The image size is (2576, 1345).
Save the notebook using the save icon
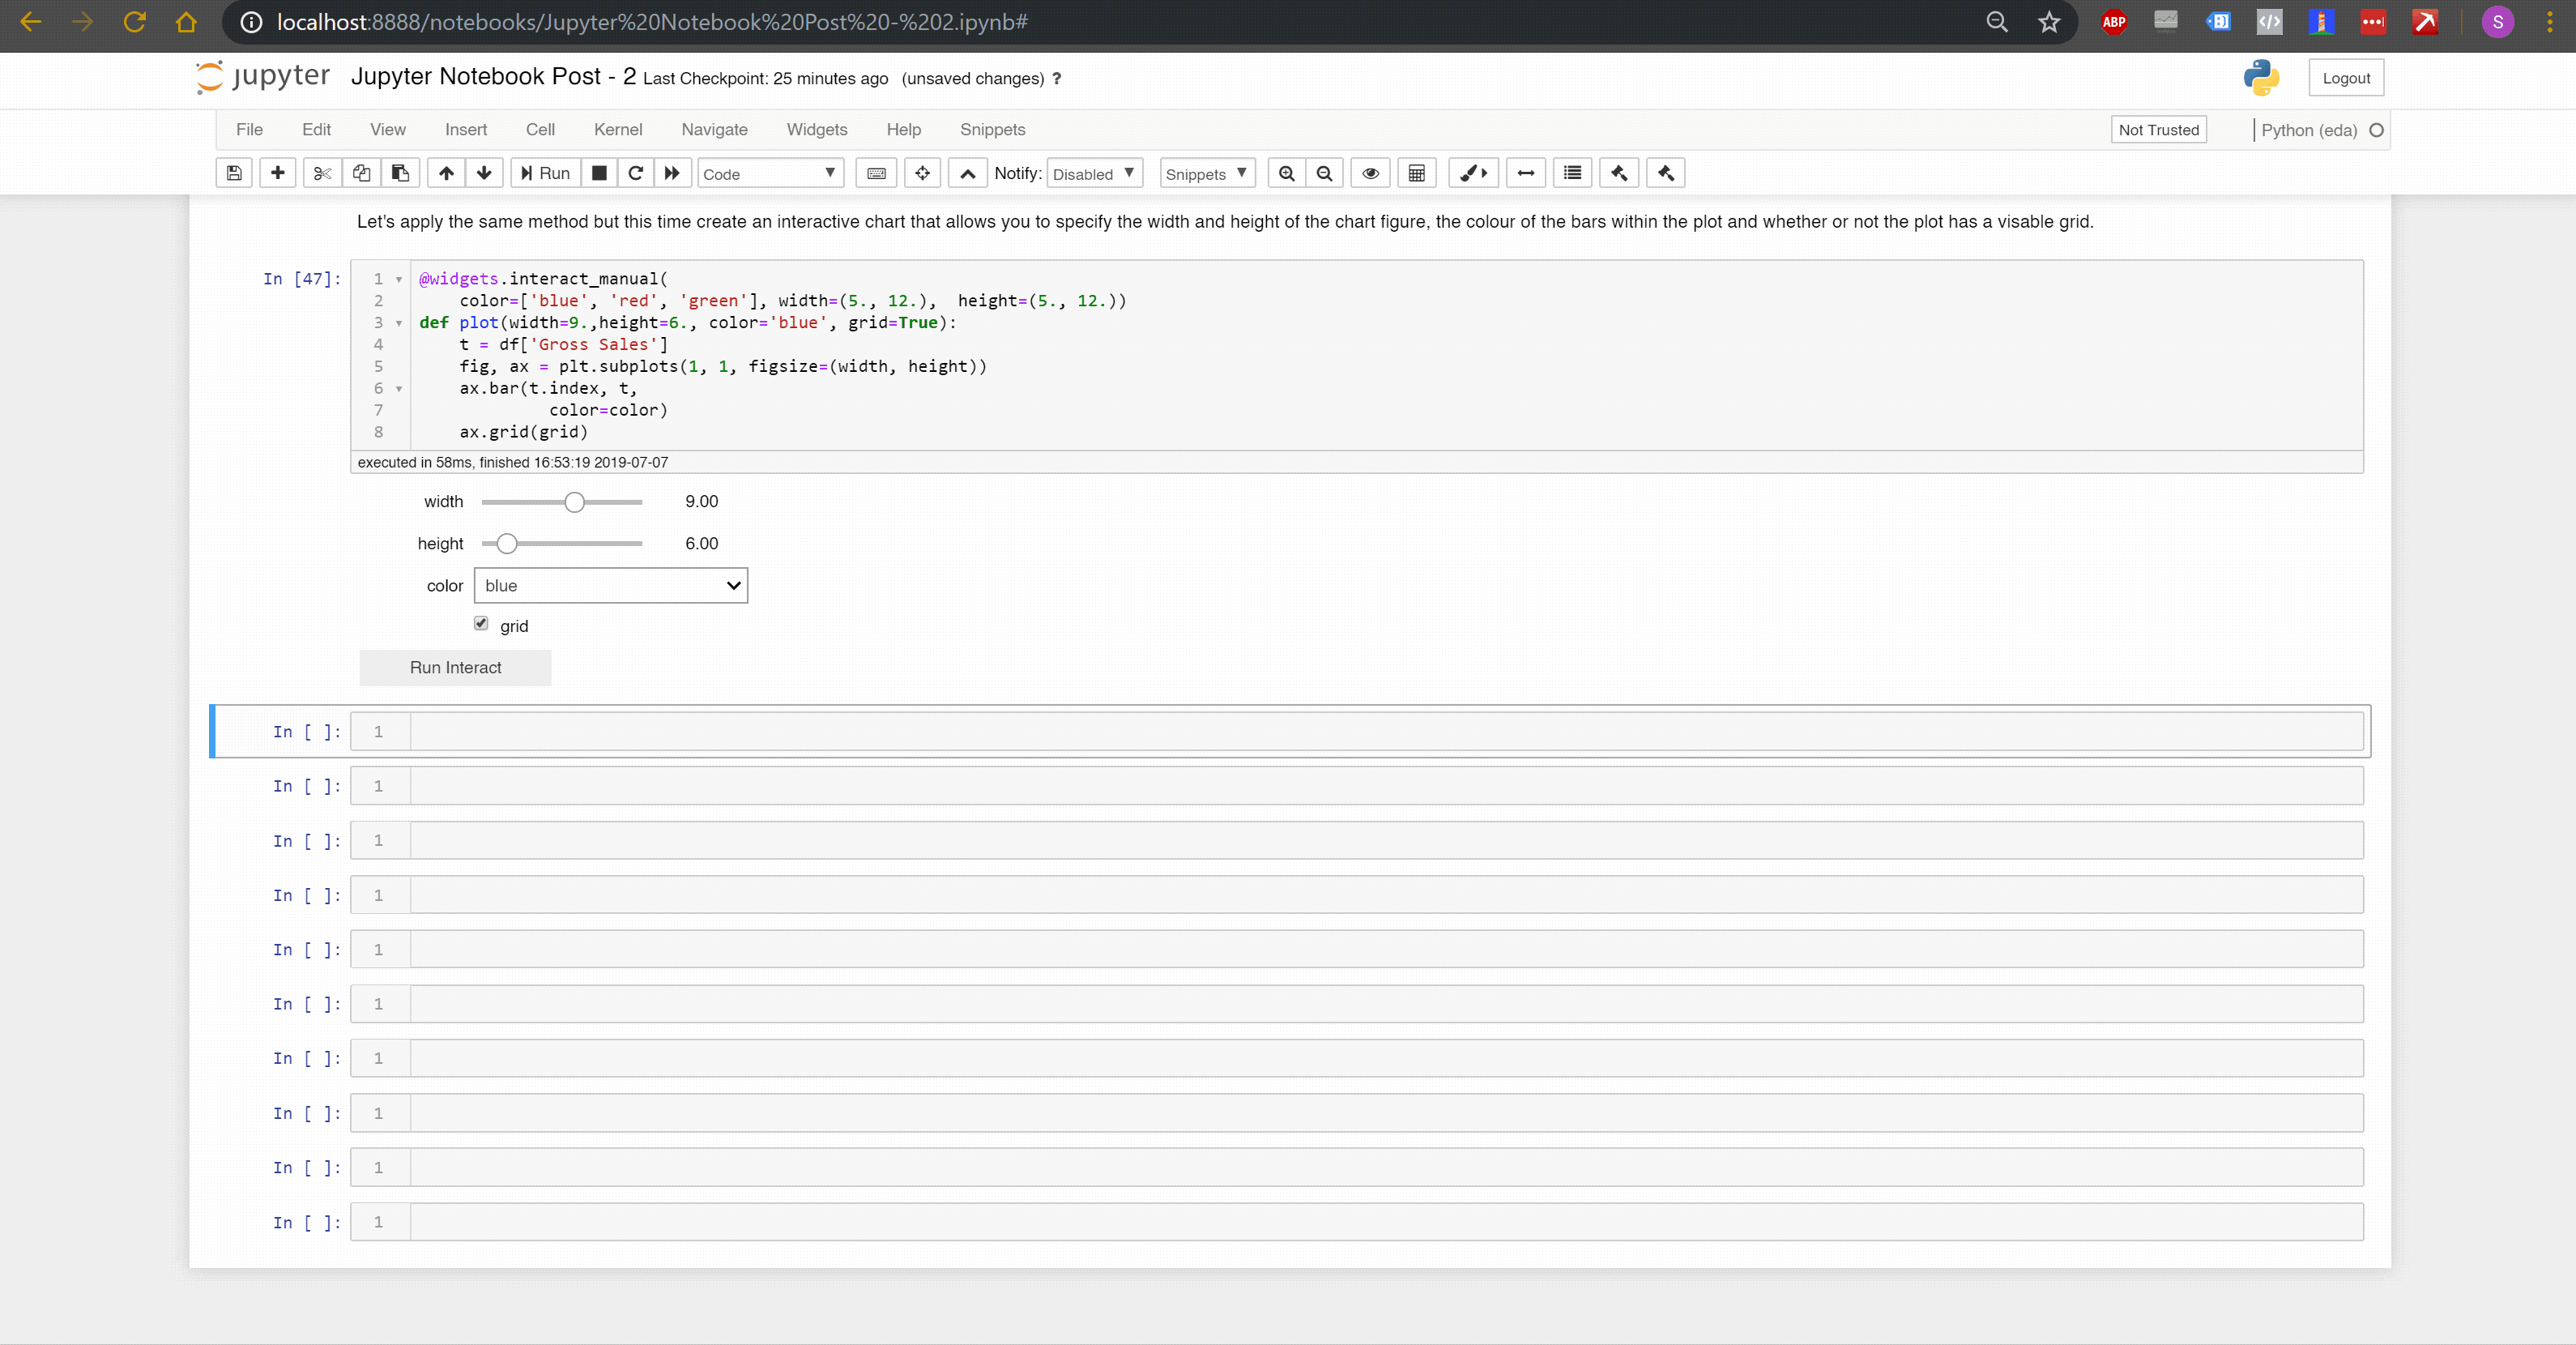[234, 172]
